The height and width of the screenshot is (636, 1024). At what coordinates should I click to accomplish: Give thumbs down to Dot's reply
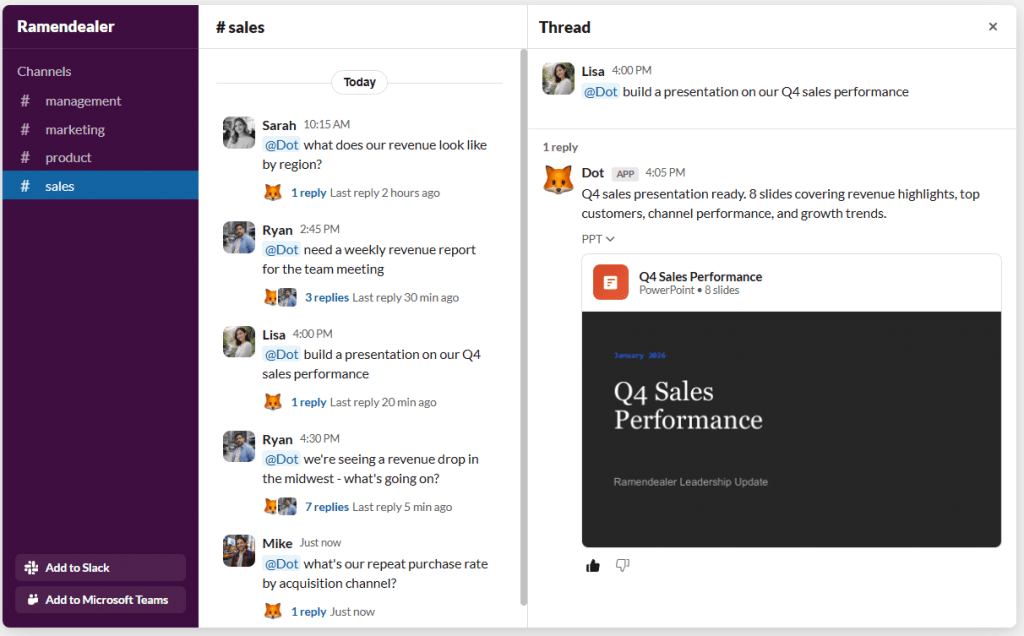pyautogui.click(x=622, y=565)
